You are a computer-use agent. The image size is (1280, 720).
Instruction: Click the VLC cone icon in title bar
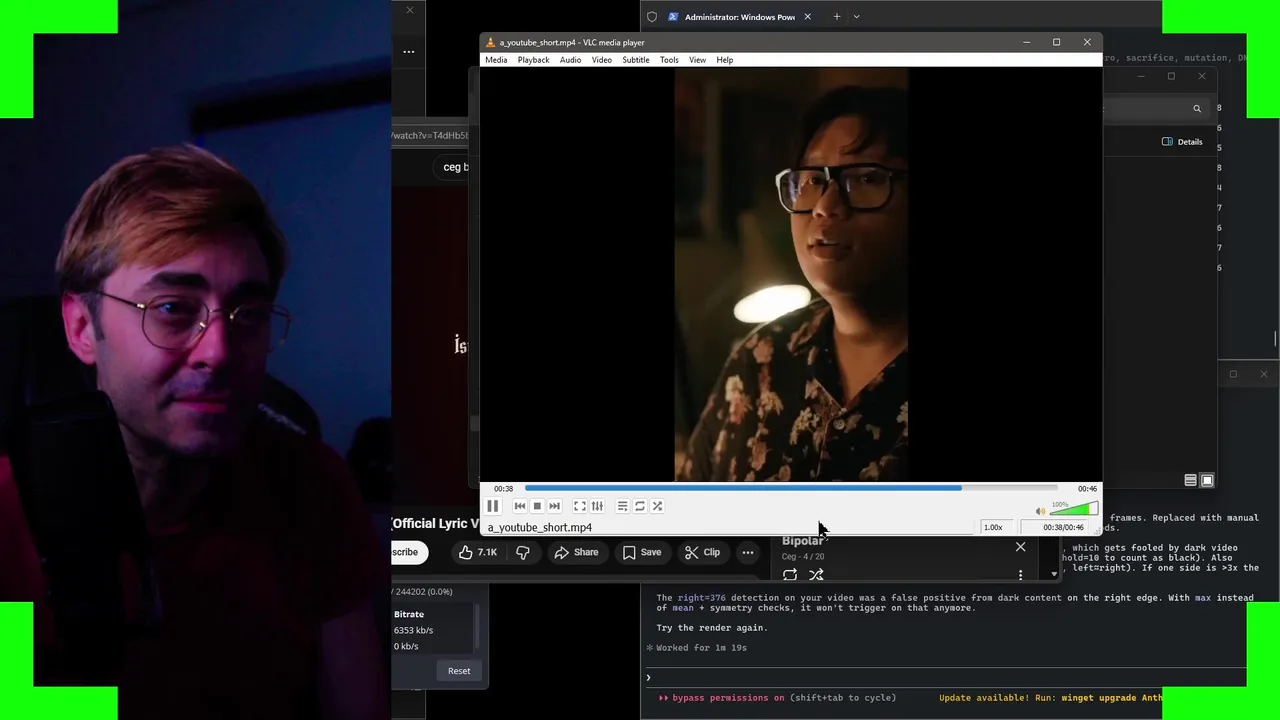[x=490, y=42]
